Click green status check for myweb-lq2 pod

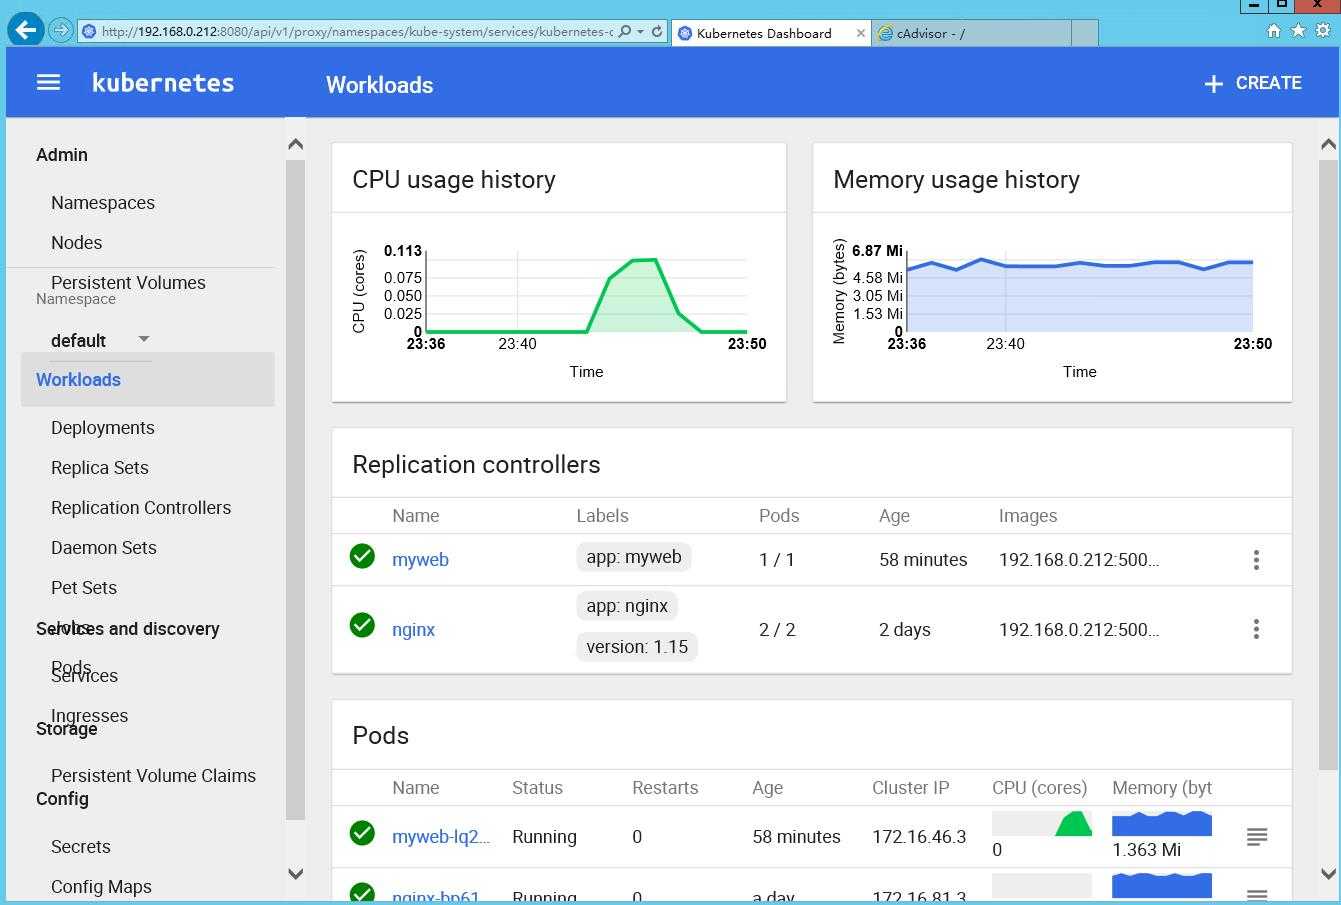362,833
